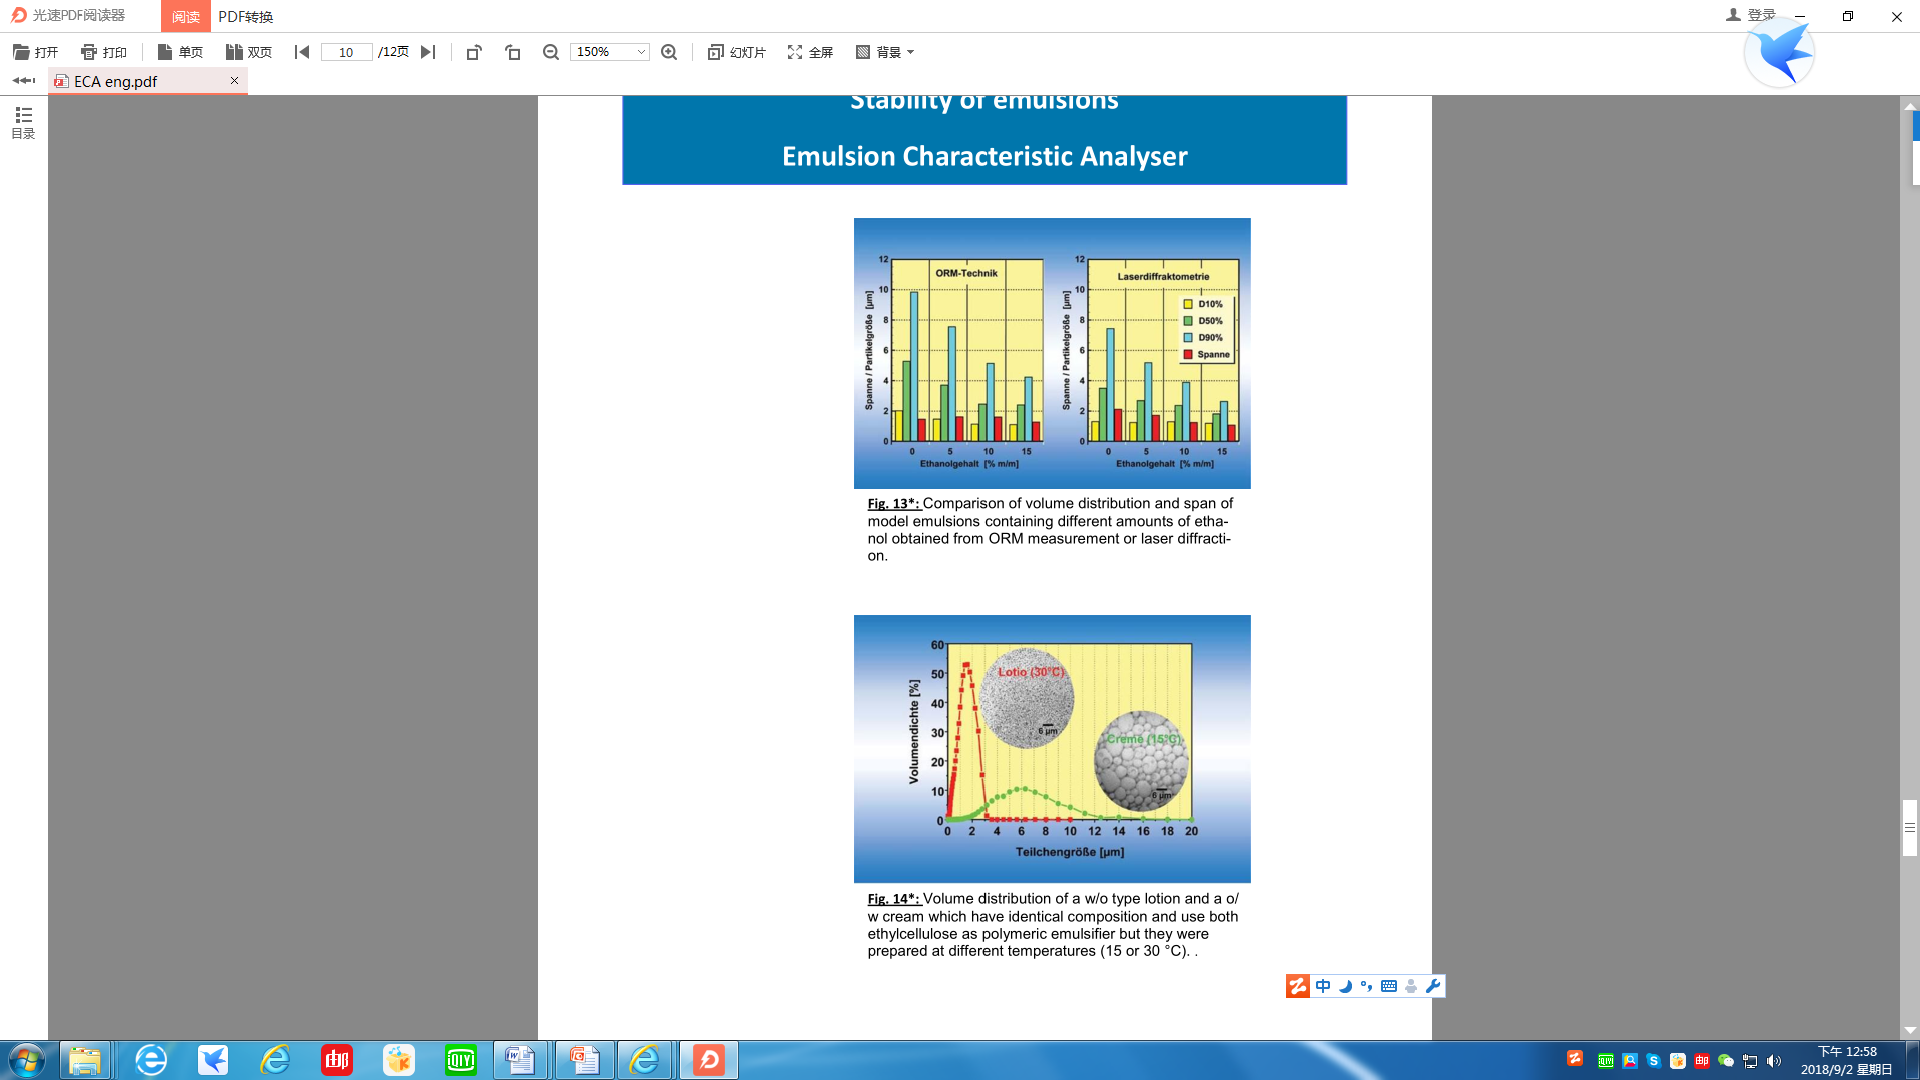Image resolution: width=1920 pixels, height=1080 pixels.
Task: Click the page number input field
Action: 346,52
